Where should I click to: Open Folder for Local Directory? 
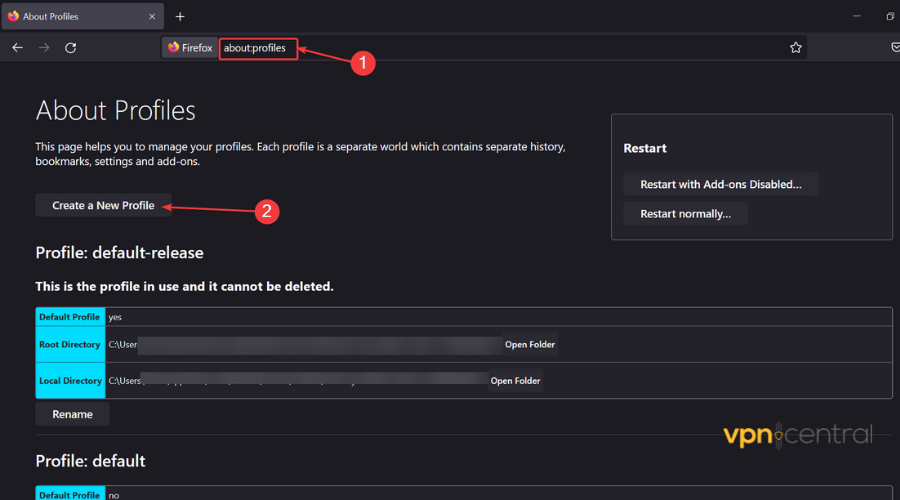click(515, 381)
